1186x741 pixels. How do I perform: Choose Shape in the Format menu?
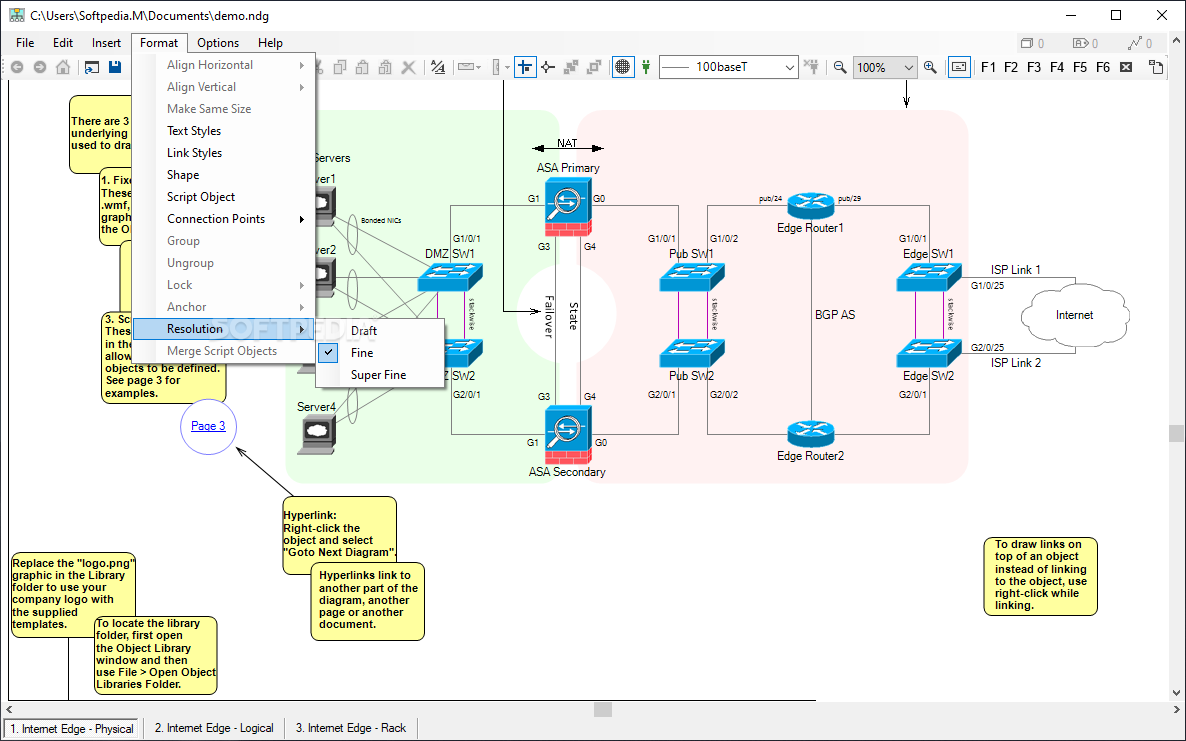(224, 175)
